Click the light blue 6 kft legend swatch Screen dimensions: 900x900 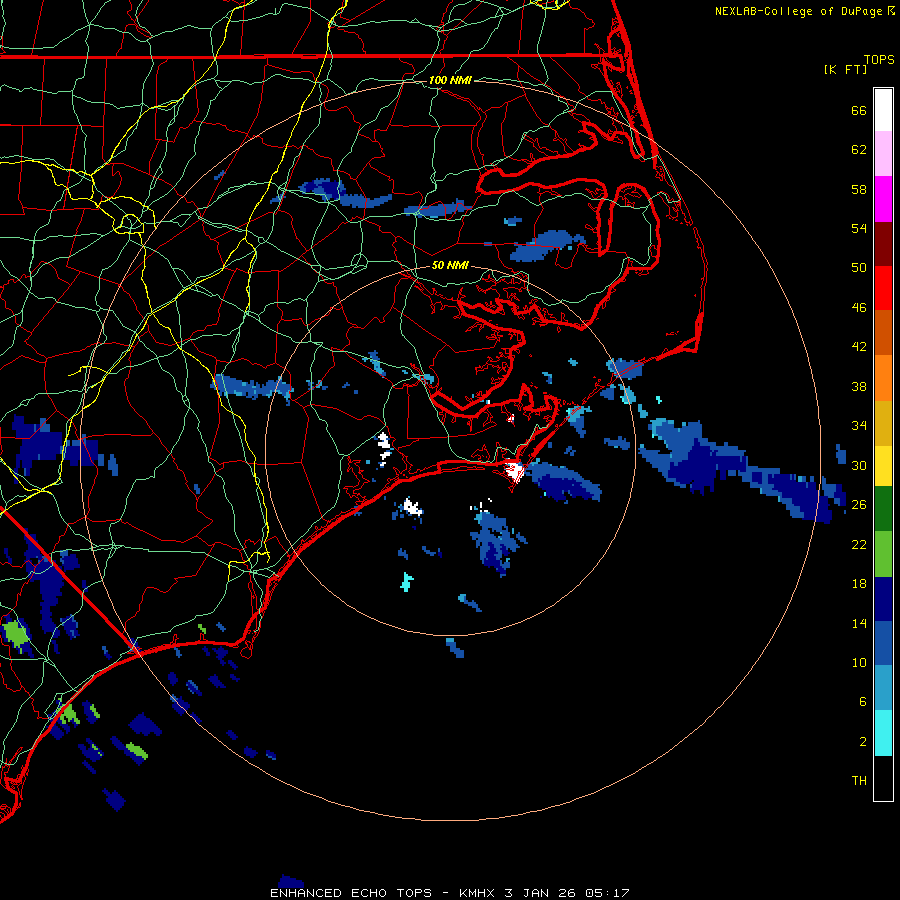pyautogui.click(x=883, y=688)
